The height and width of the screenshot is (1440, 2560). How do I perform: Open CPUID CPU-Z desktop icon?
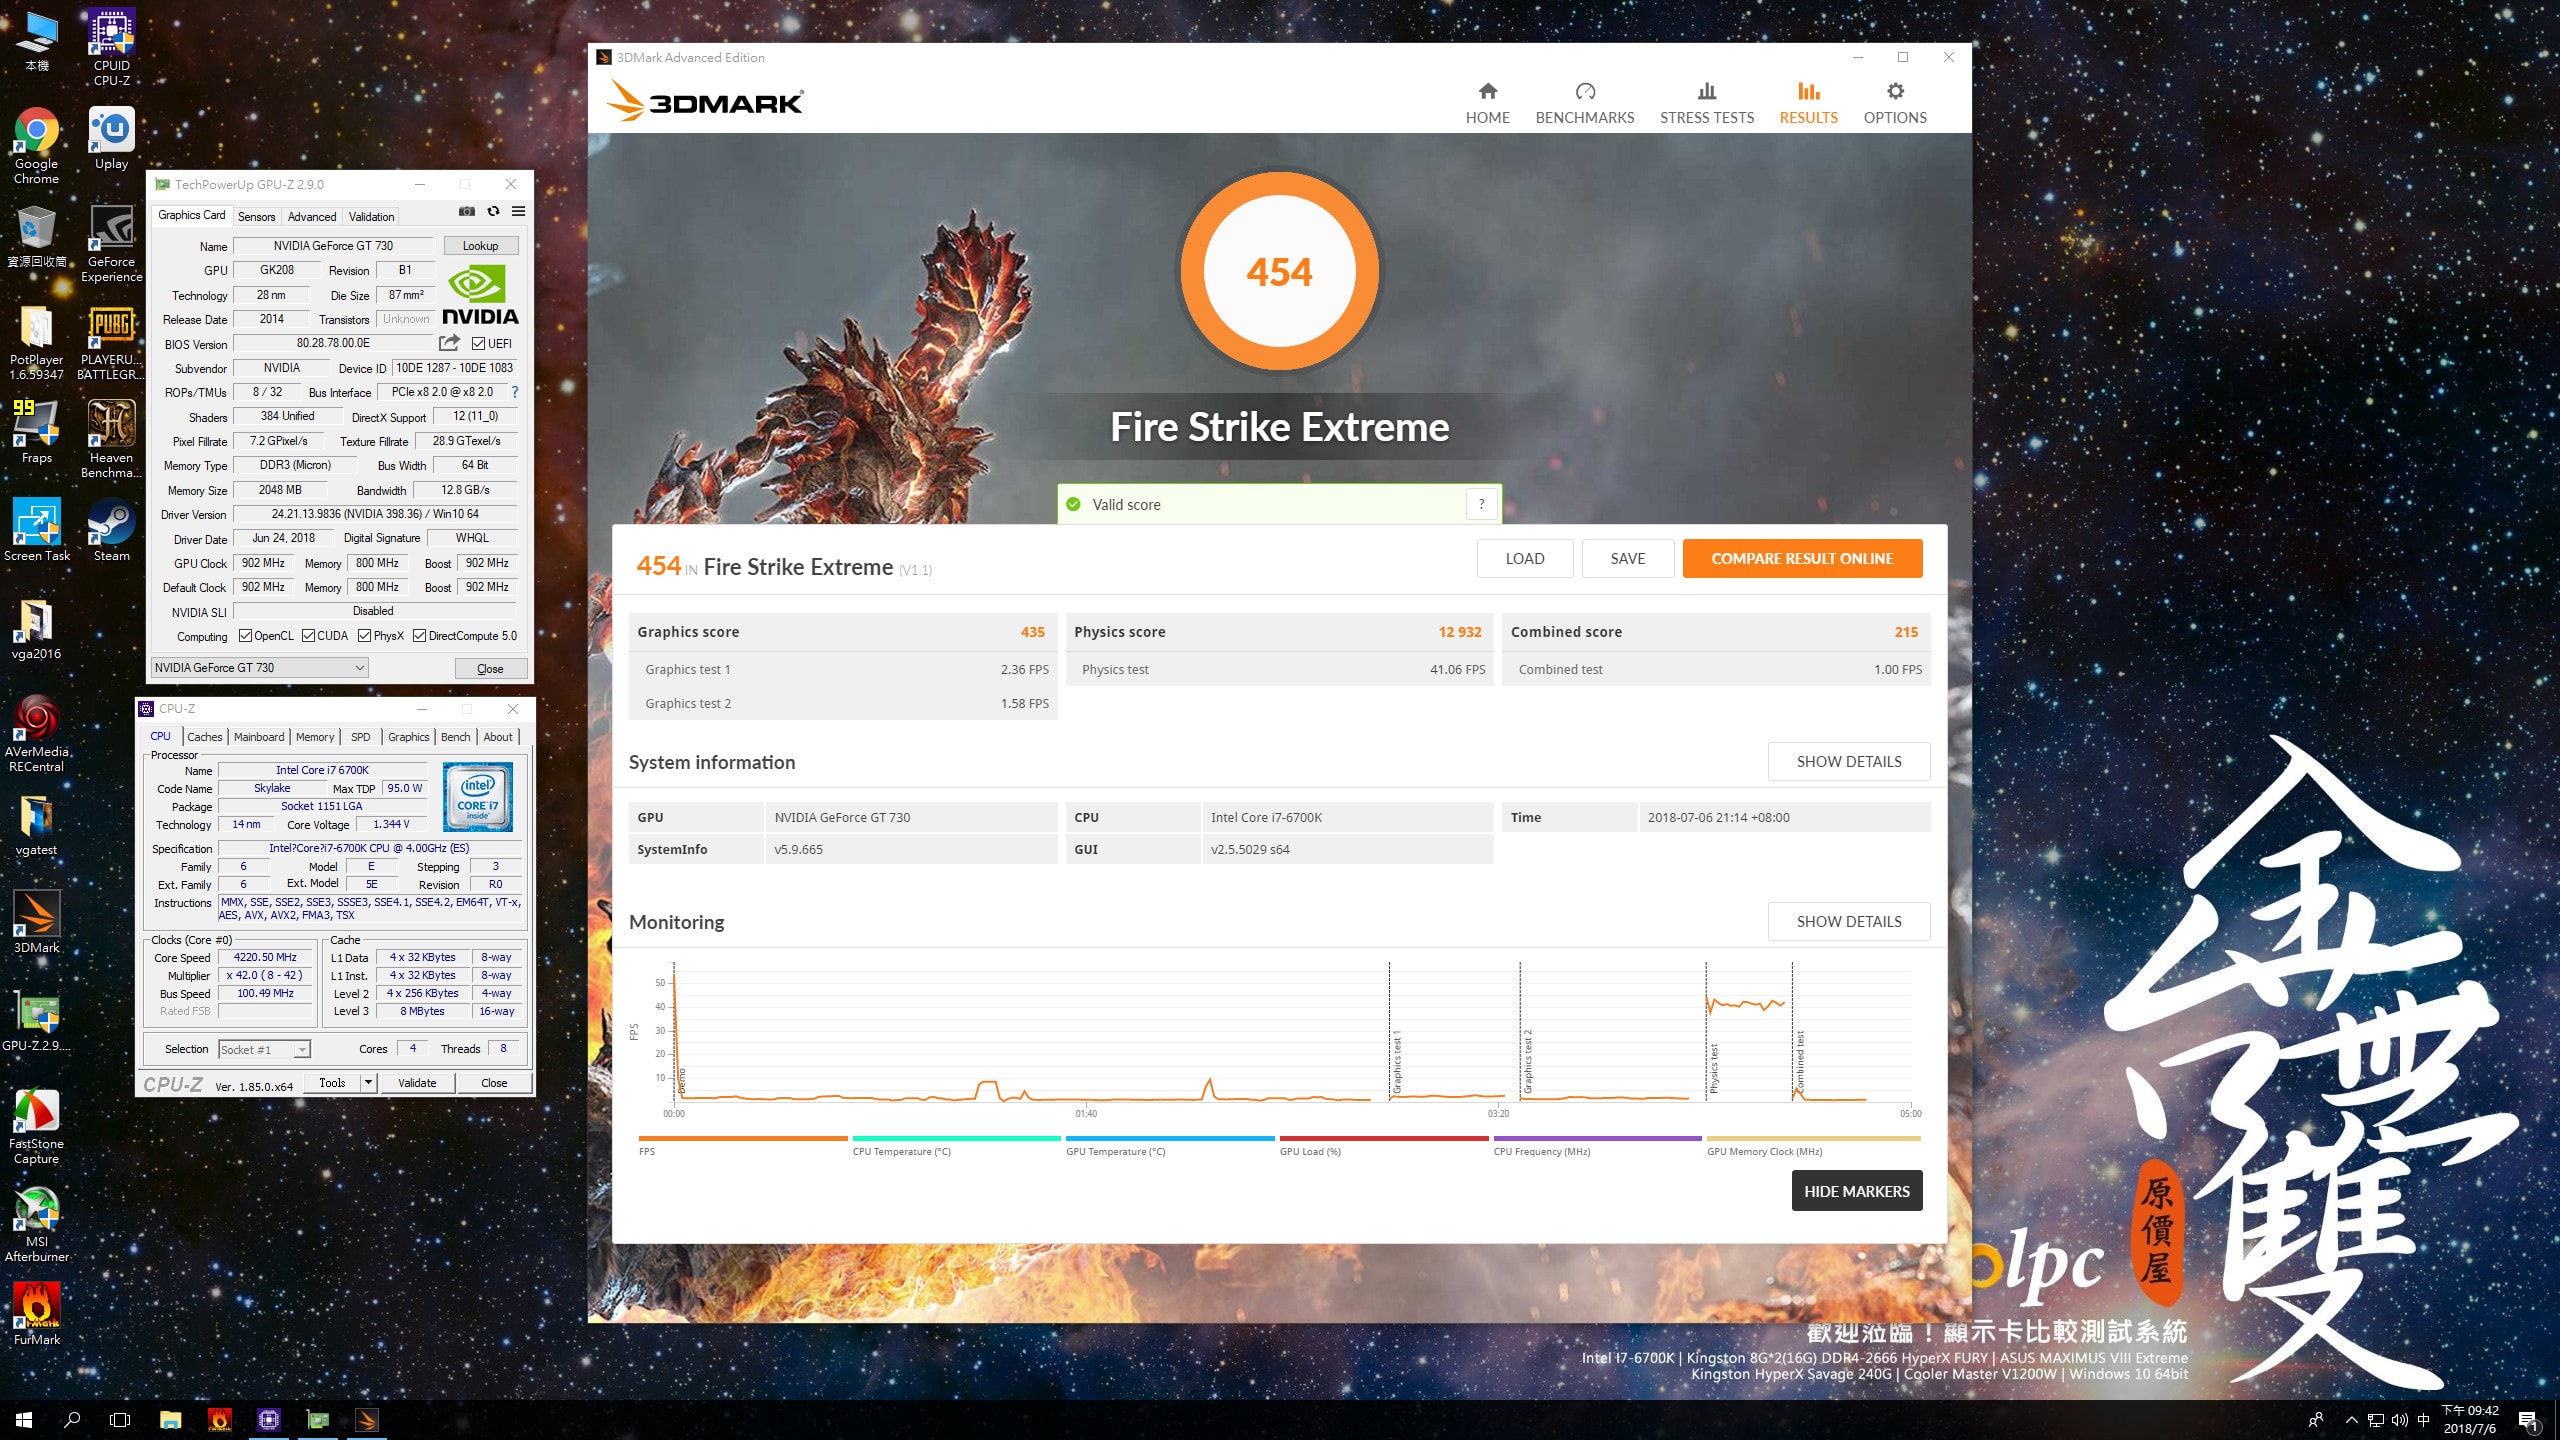point(111,48)
